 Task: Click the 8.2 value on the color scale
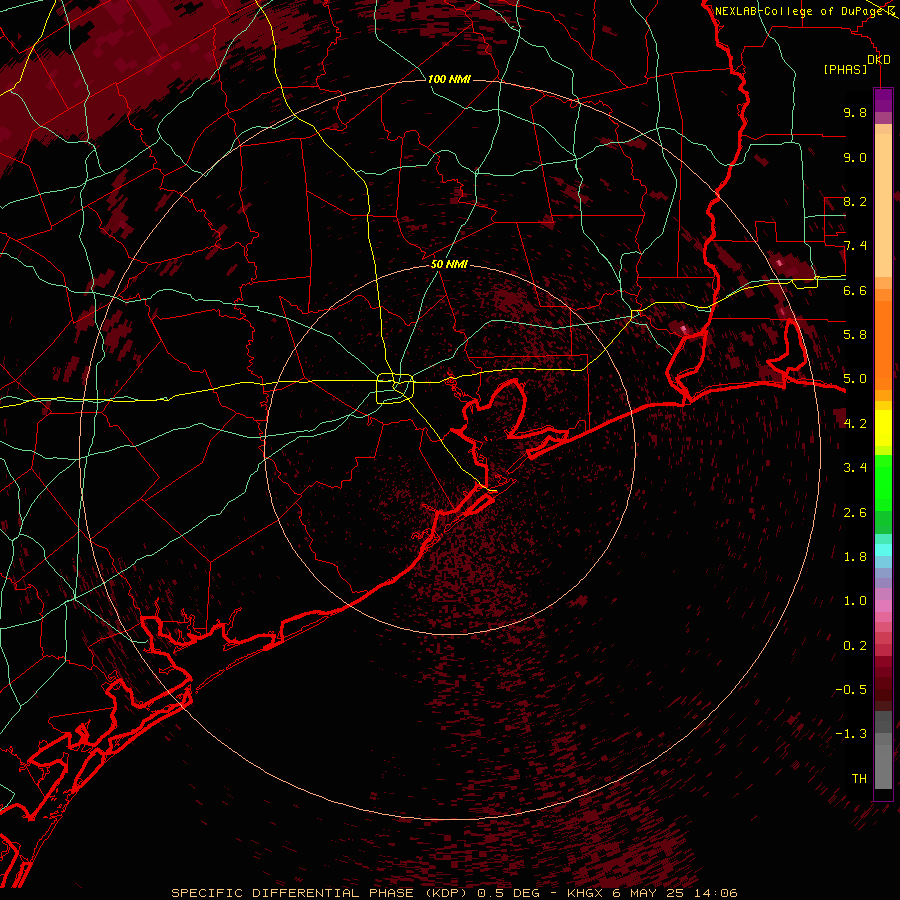tap(855, 201)
